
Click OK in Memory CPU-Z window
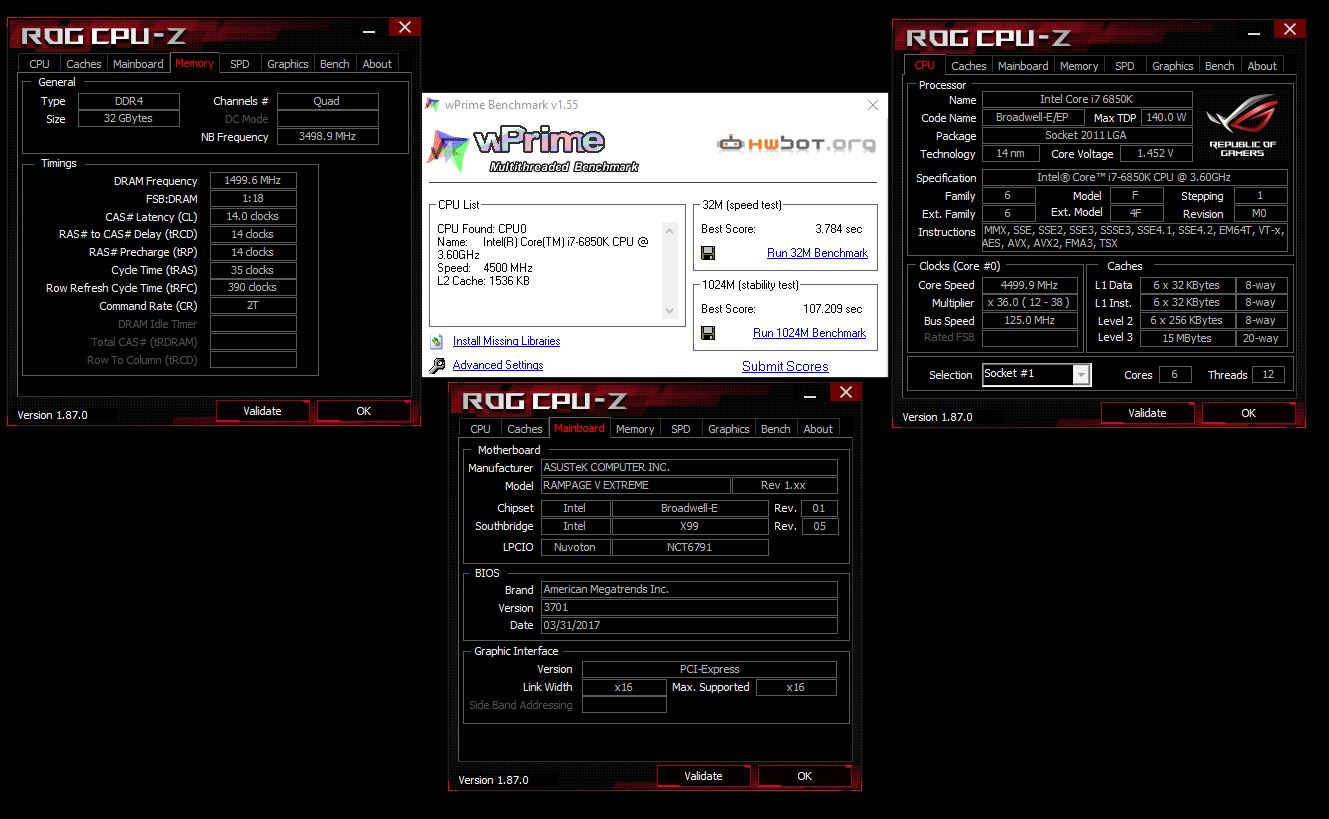364,411
